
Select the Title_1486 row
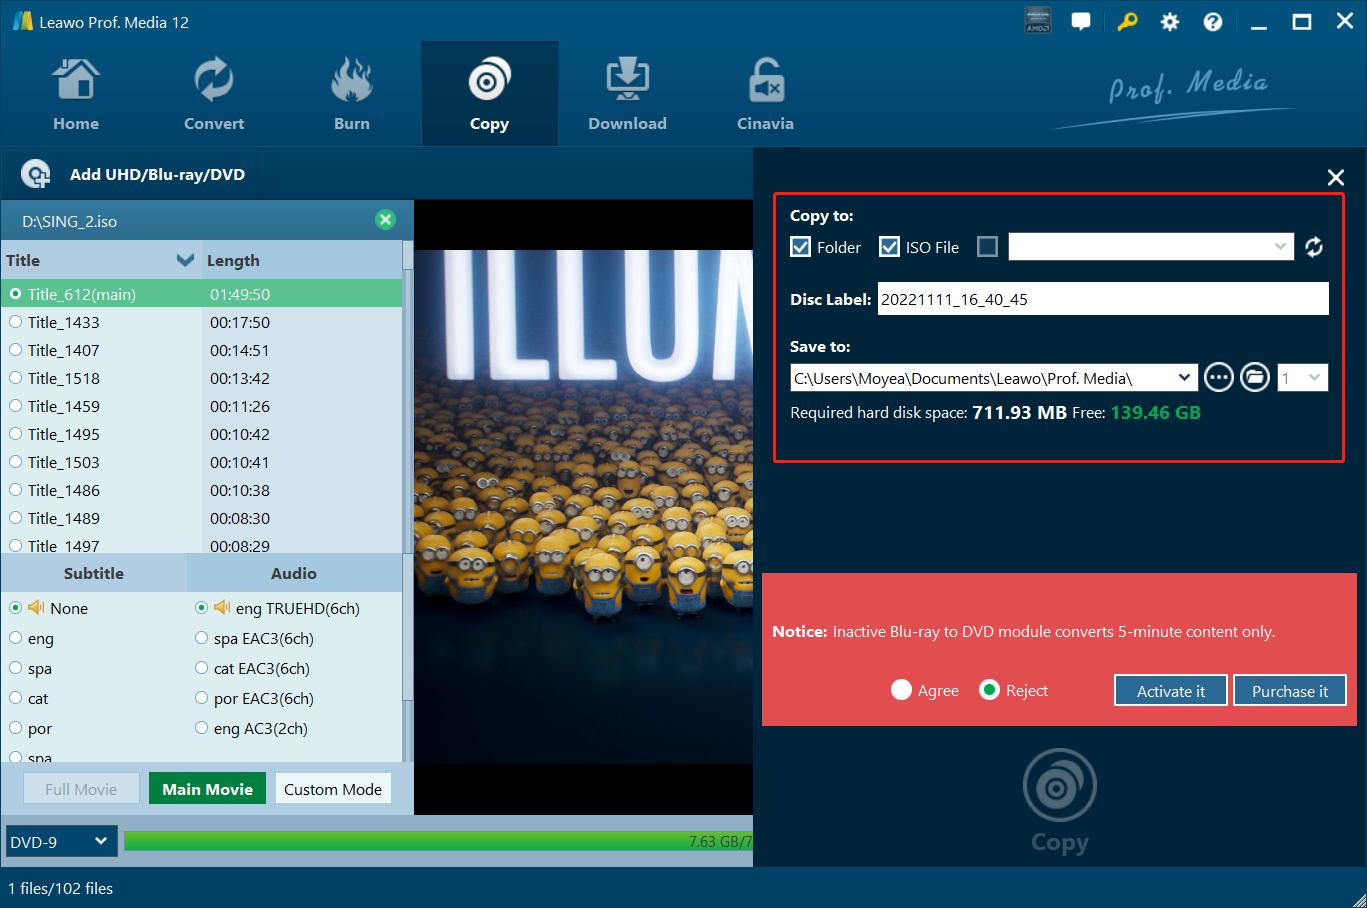(x=201, y=490)
